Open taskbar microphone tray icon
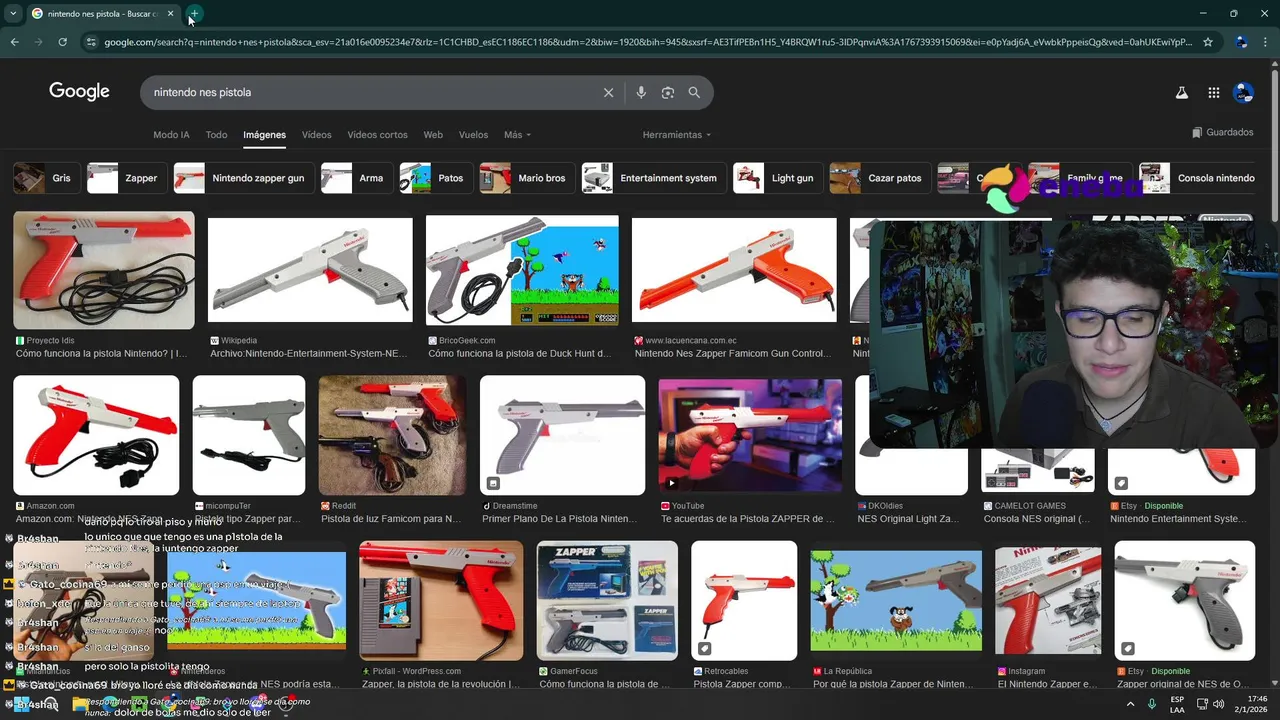This screenshot has height=720, width=1280. [x=1152, y=704]
